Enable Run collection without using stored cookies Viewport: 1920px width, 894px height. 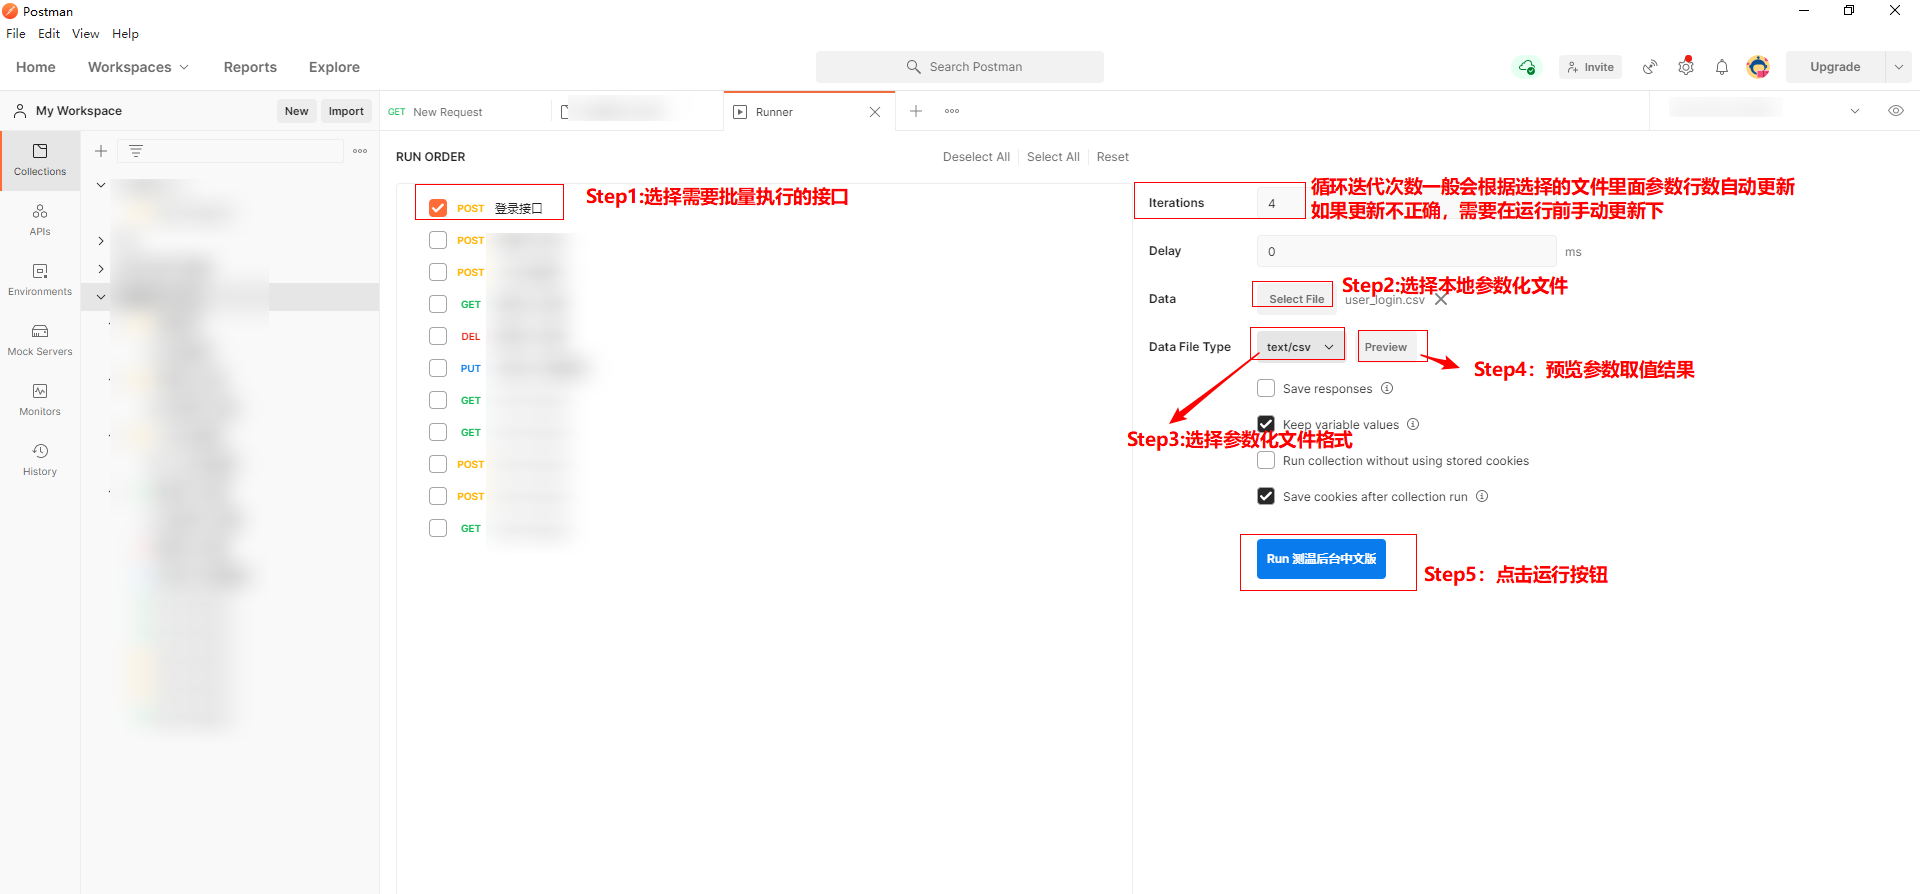1266,460
